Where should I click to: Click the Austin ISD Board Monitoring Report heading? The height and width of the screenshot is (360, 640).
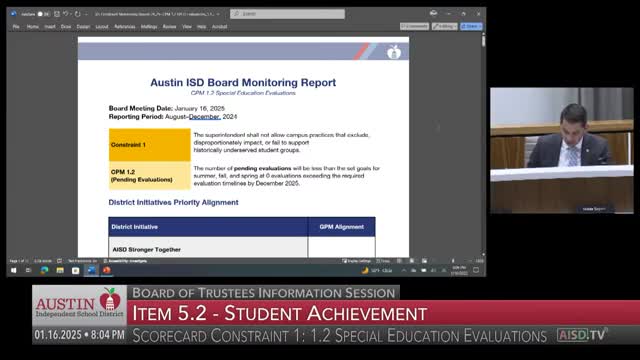(x=243, y=82)
